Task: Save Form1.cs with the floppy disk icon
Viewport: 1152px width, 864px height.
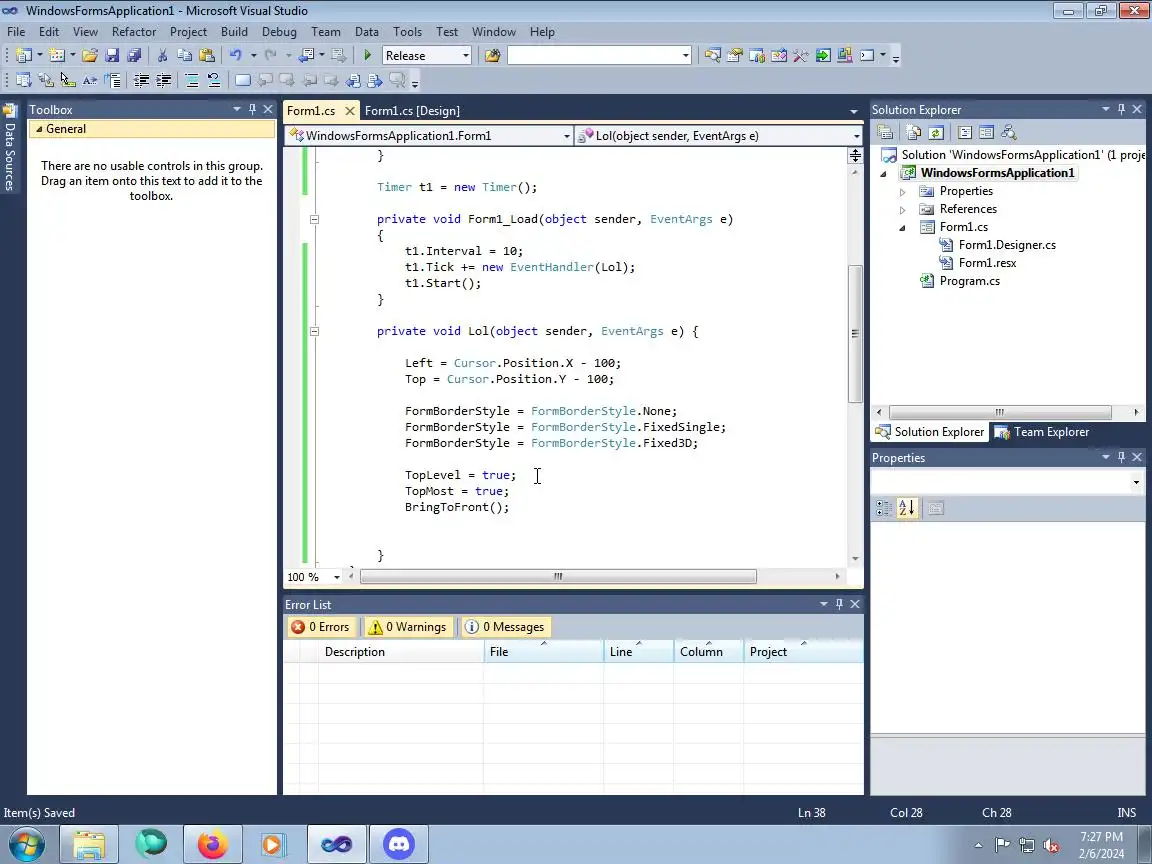Action: click(x=112, y=55)
